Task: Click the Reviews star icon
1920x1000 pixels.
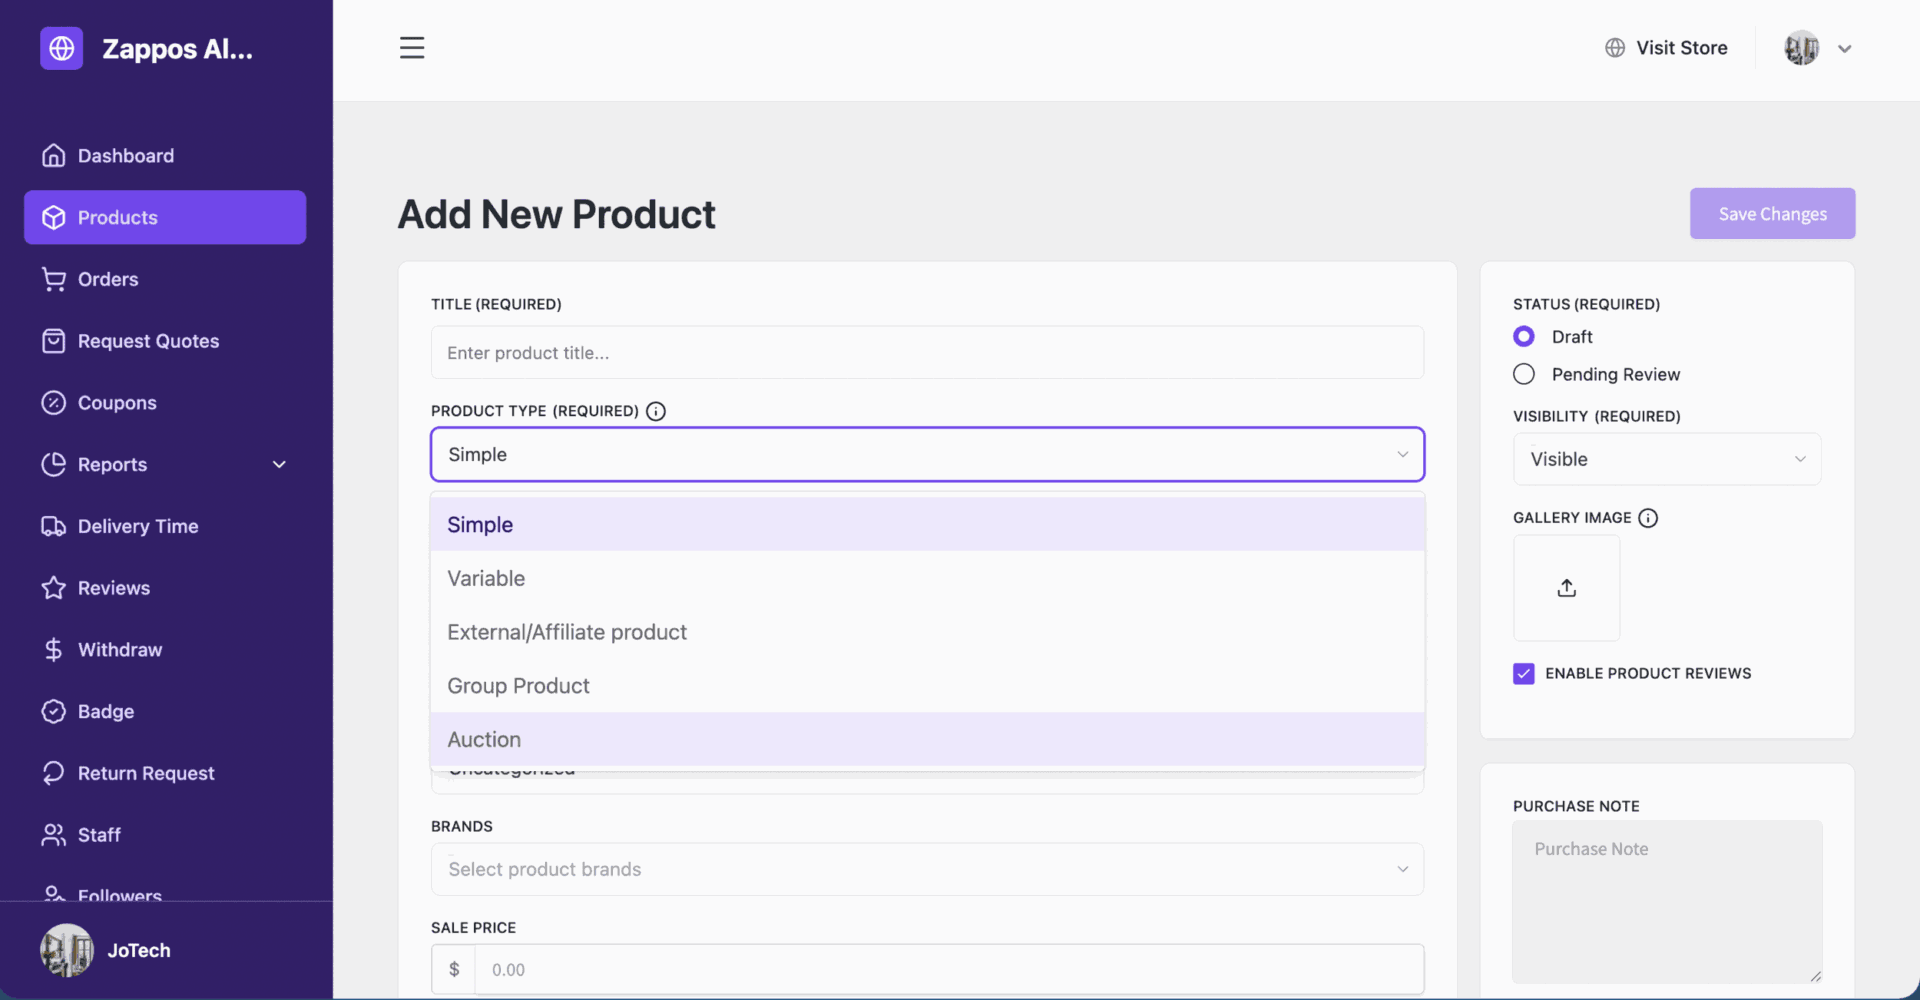Action: tap(54, 588)
